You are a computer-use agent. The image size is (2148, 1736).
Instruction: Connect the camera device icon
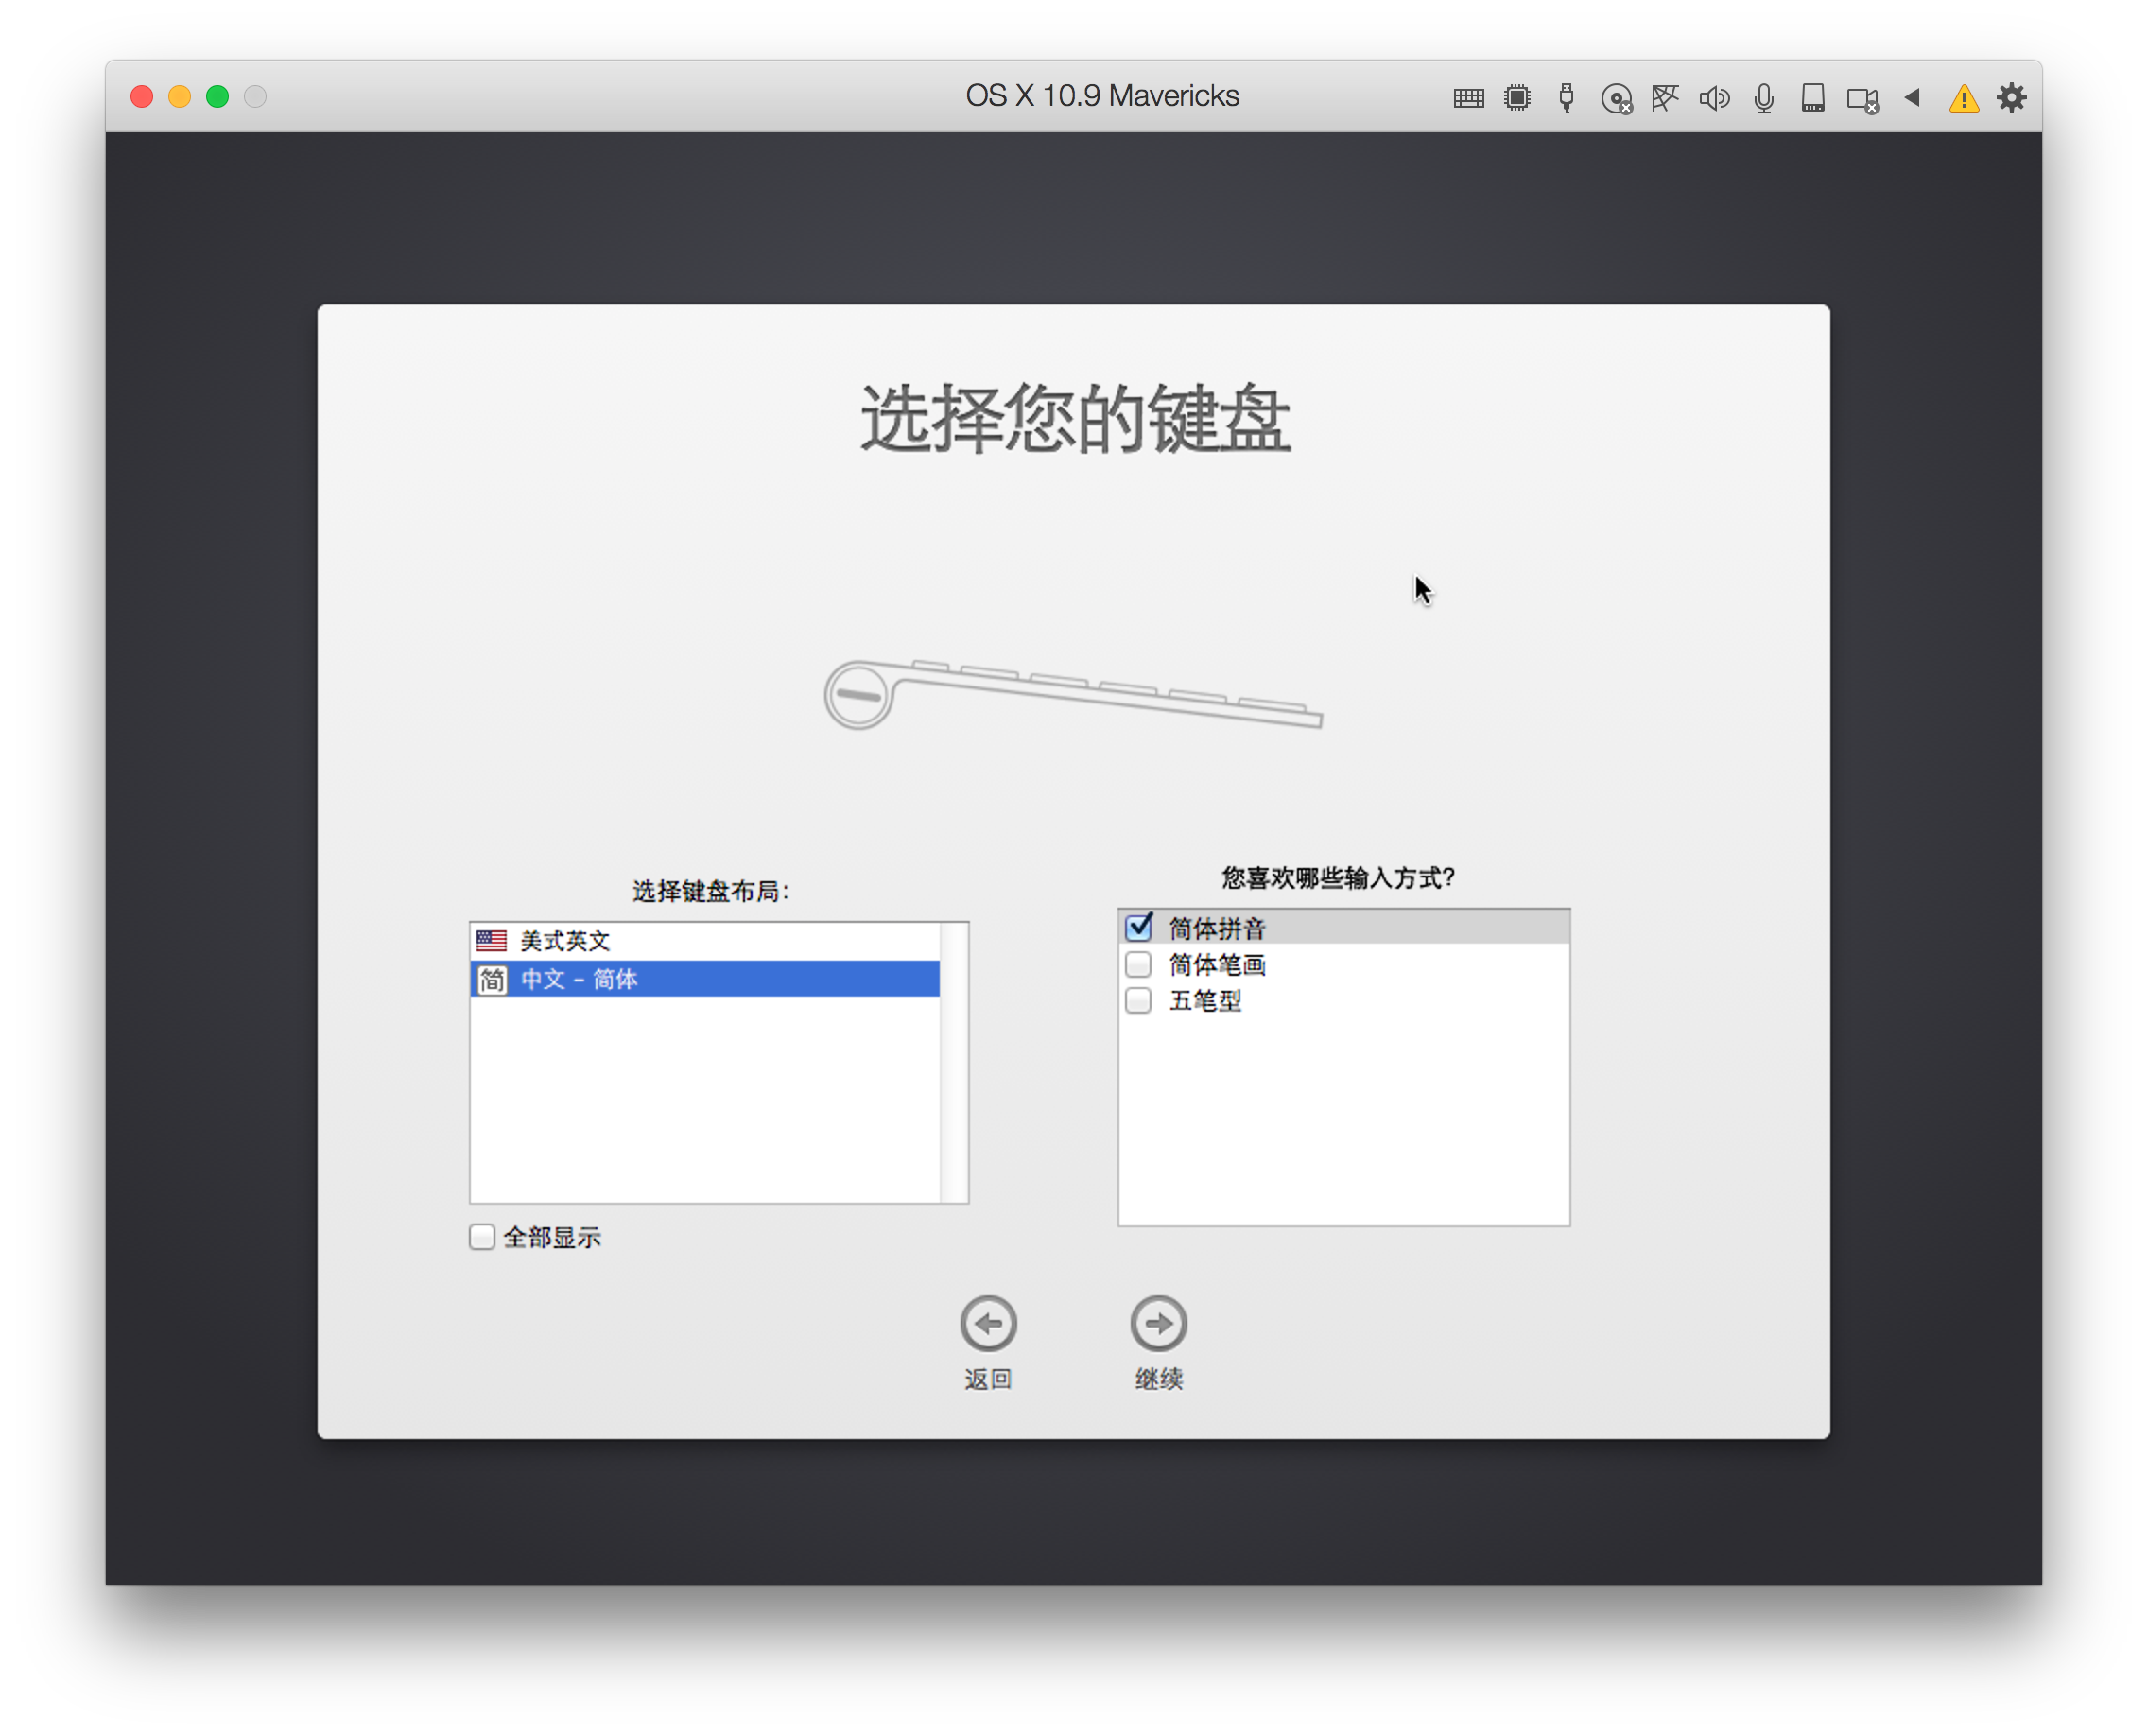1860,97
